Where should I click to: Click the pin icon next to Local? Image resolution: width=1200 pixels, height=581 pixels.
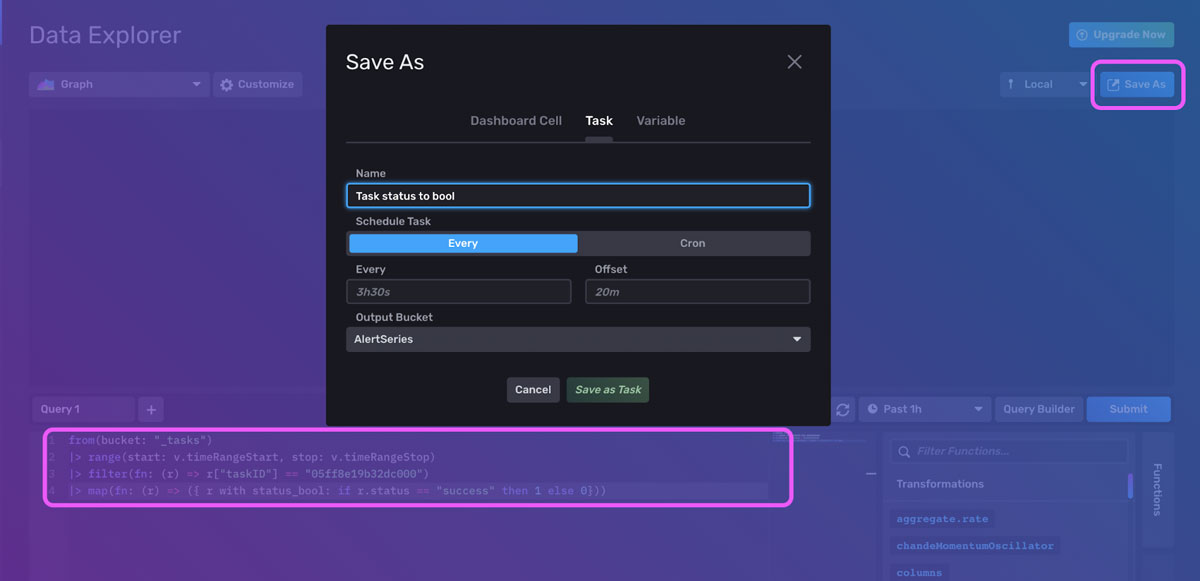[1012, 84]
